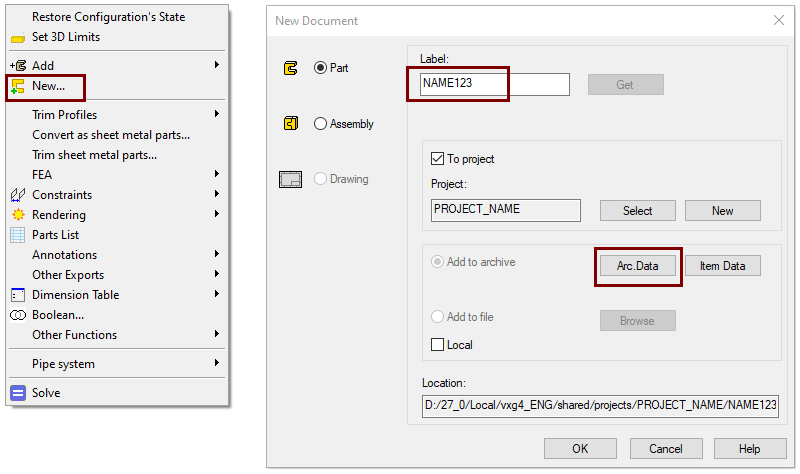800x474 pixels.
Task: Expand the Other Functions submenu arrow
Action: click(x=217, y=334)
